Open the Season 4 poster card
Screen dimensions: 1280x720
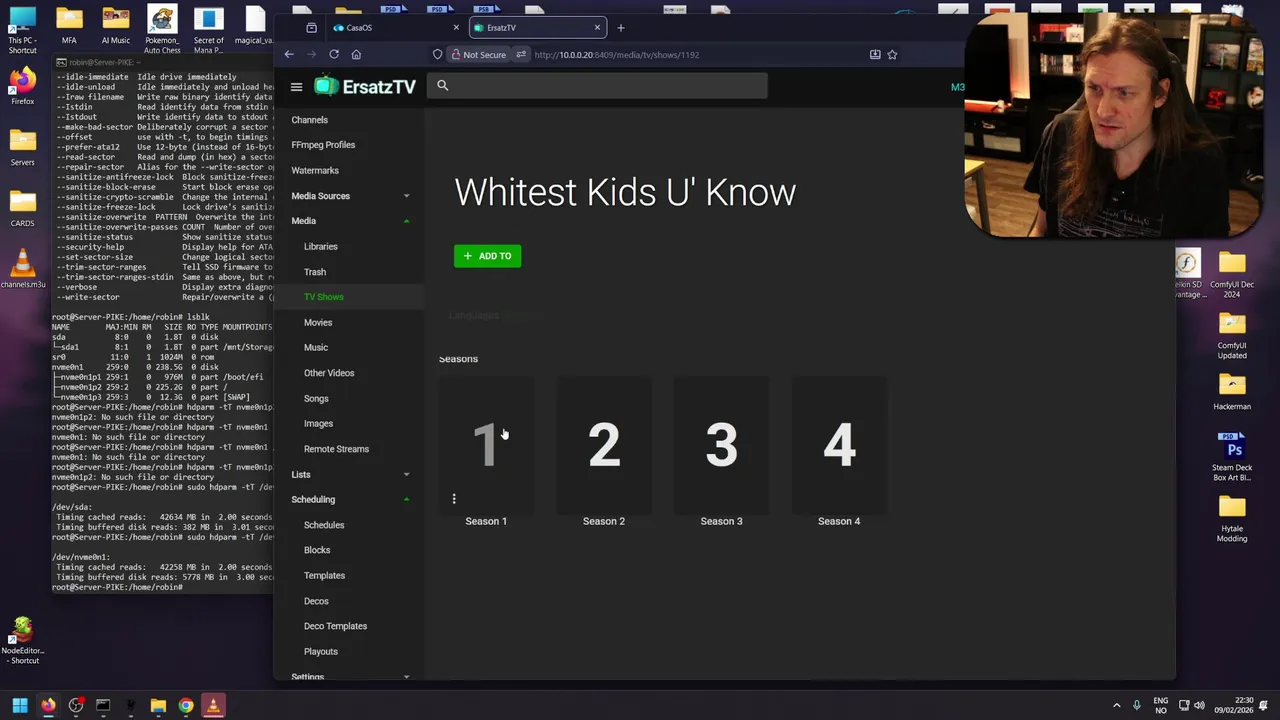click(839, 444)
